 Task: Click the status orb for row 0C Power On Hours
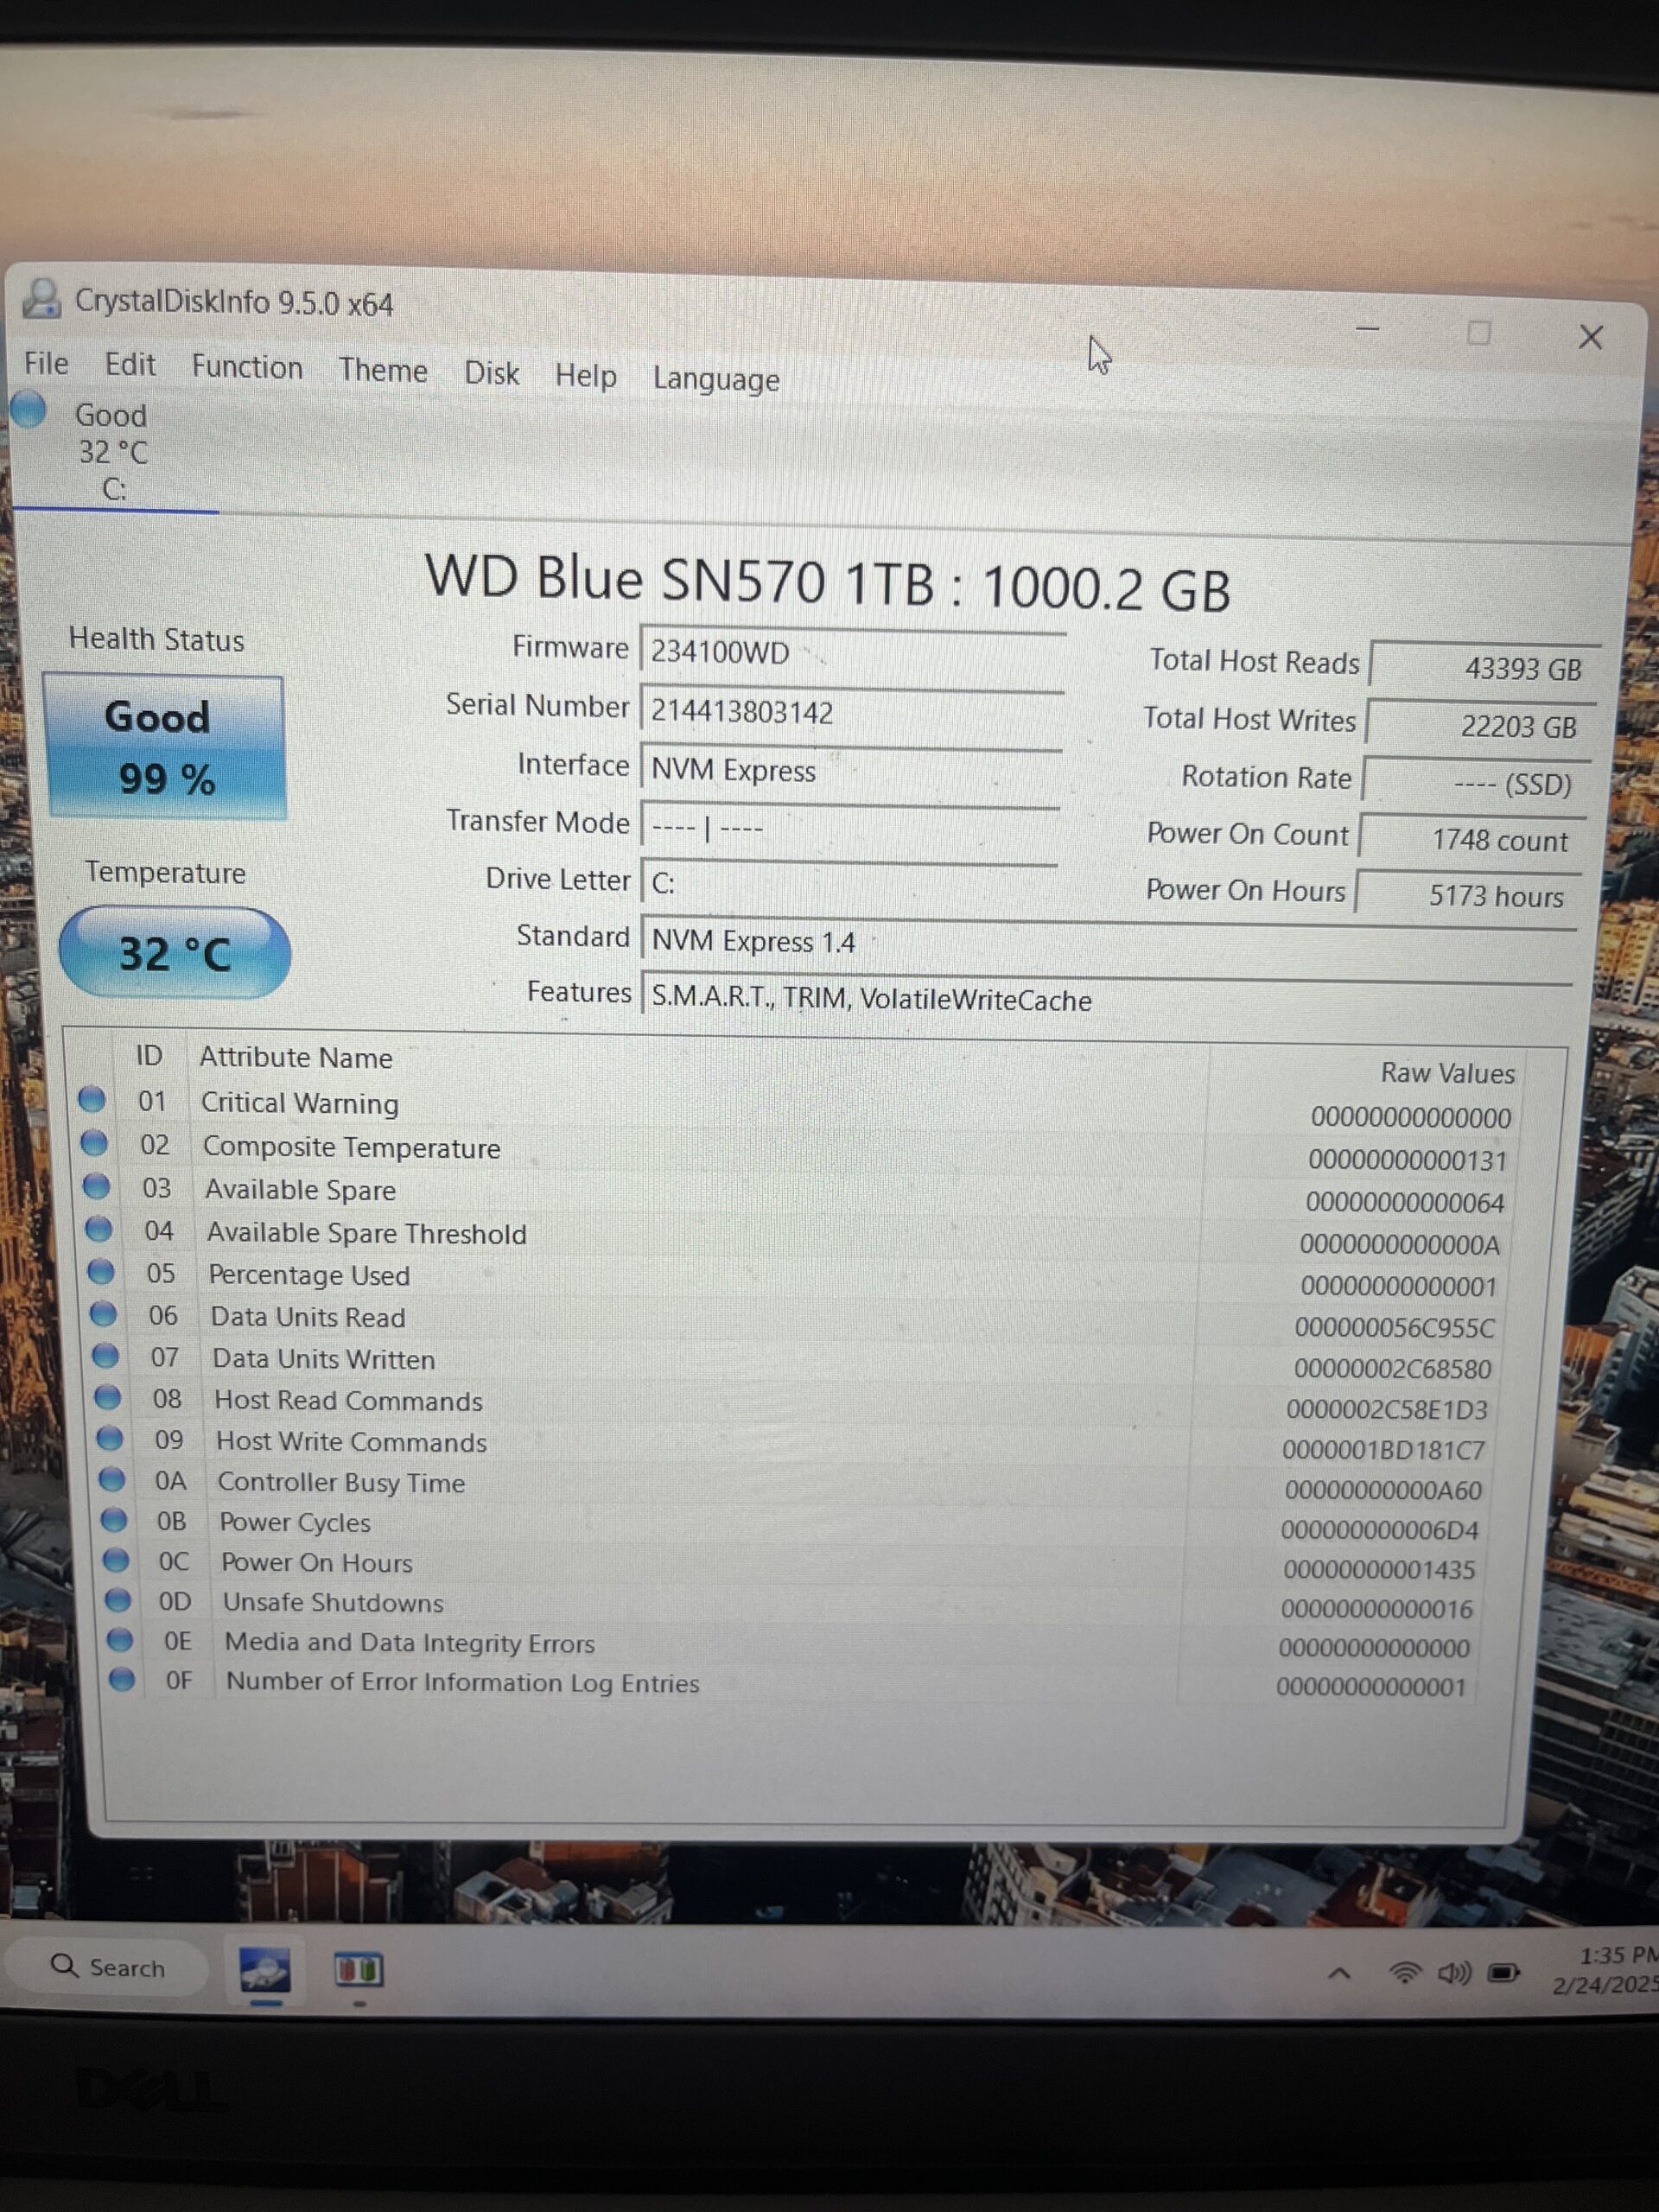coord(116,1559)
